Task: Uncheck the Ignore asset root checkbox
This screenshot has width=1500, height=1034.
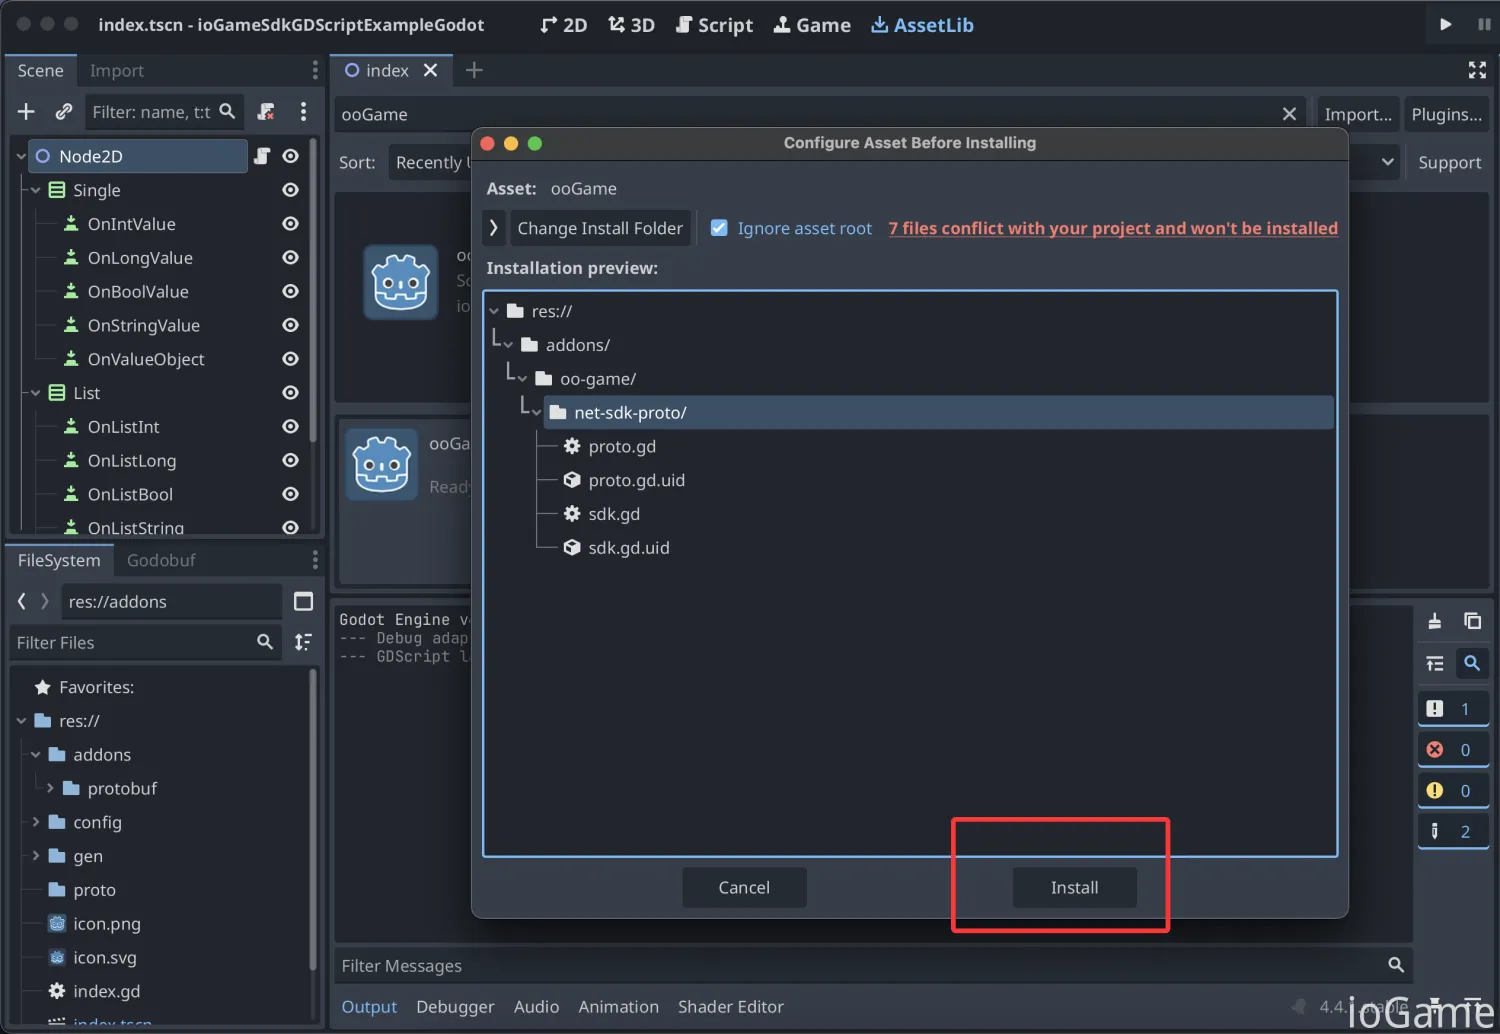Action: coord(719,228)
